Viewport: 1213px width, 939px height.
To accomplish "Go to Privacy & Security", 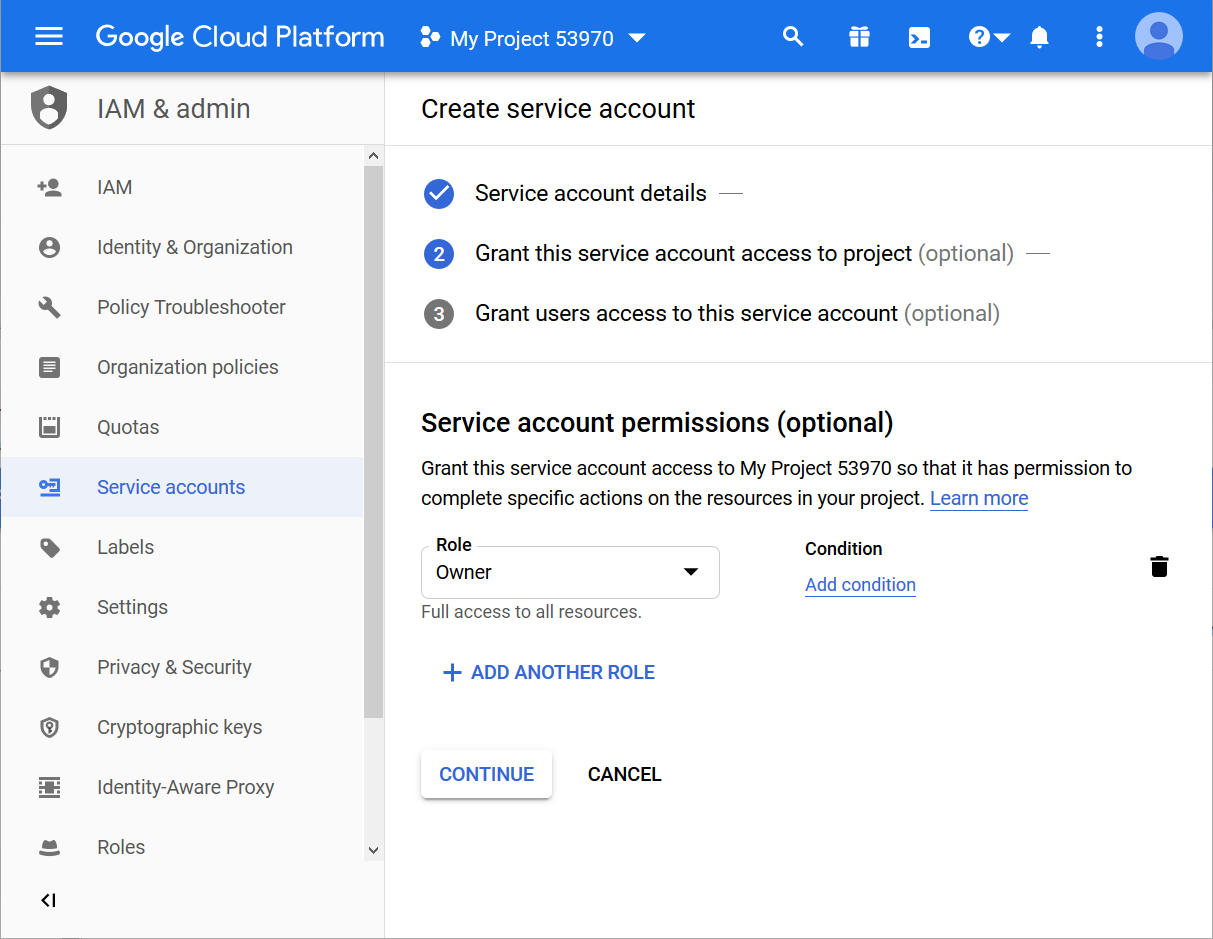I will [182, 667].
